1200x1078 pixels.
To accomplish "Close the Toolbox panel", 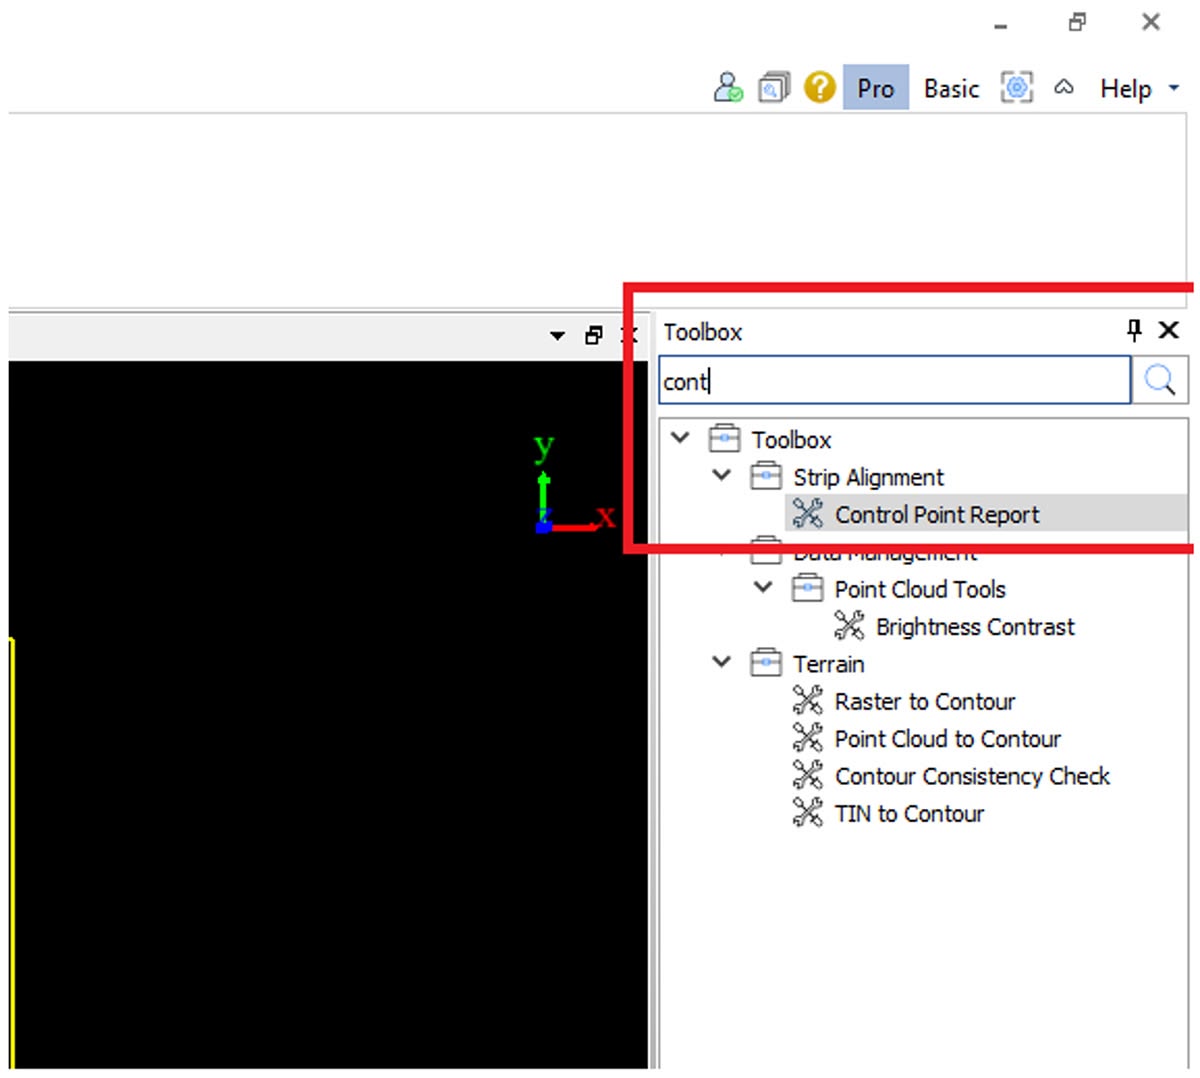I will tap(1168, 330).
